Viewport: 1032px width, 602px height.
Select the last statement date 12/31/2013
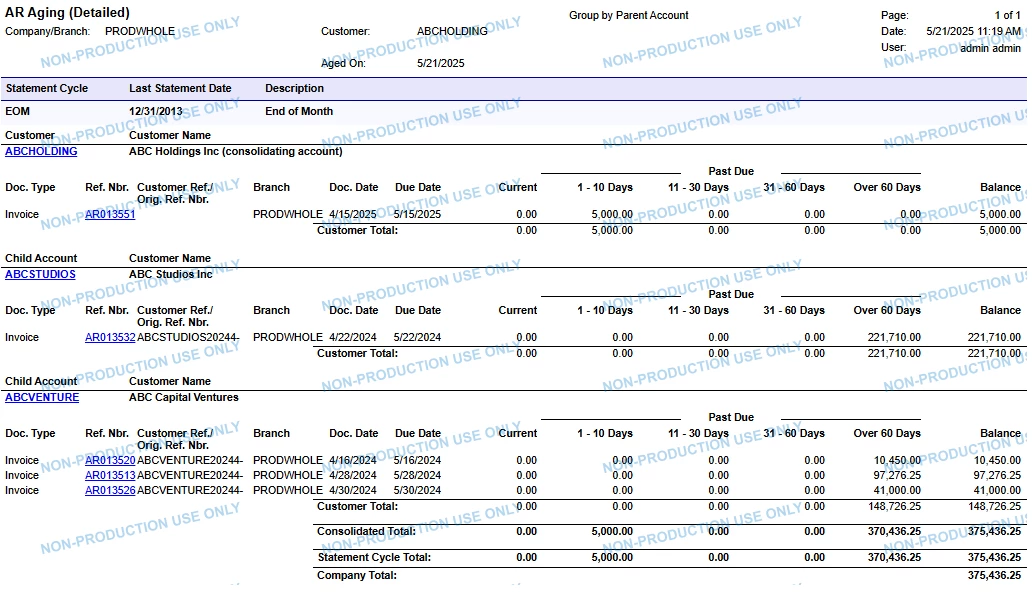pos(155,112)
